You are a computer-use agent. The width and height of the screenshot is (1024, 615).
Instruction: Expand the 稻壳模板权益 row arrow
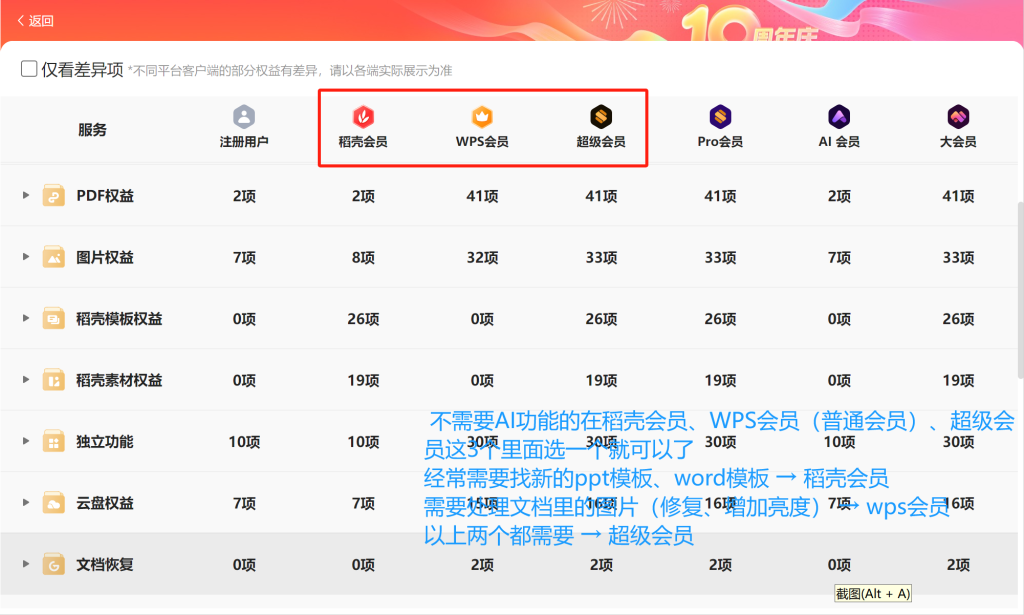click(25, 318)
